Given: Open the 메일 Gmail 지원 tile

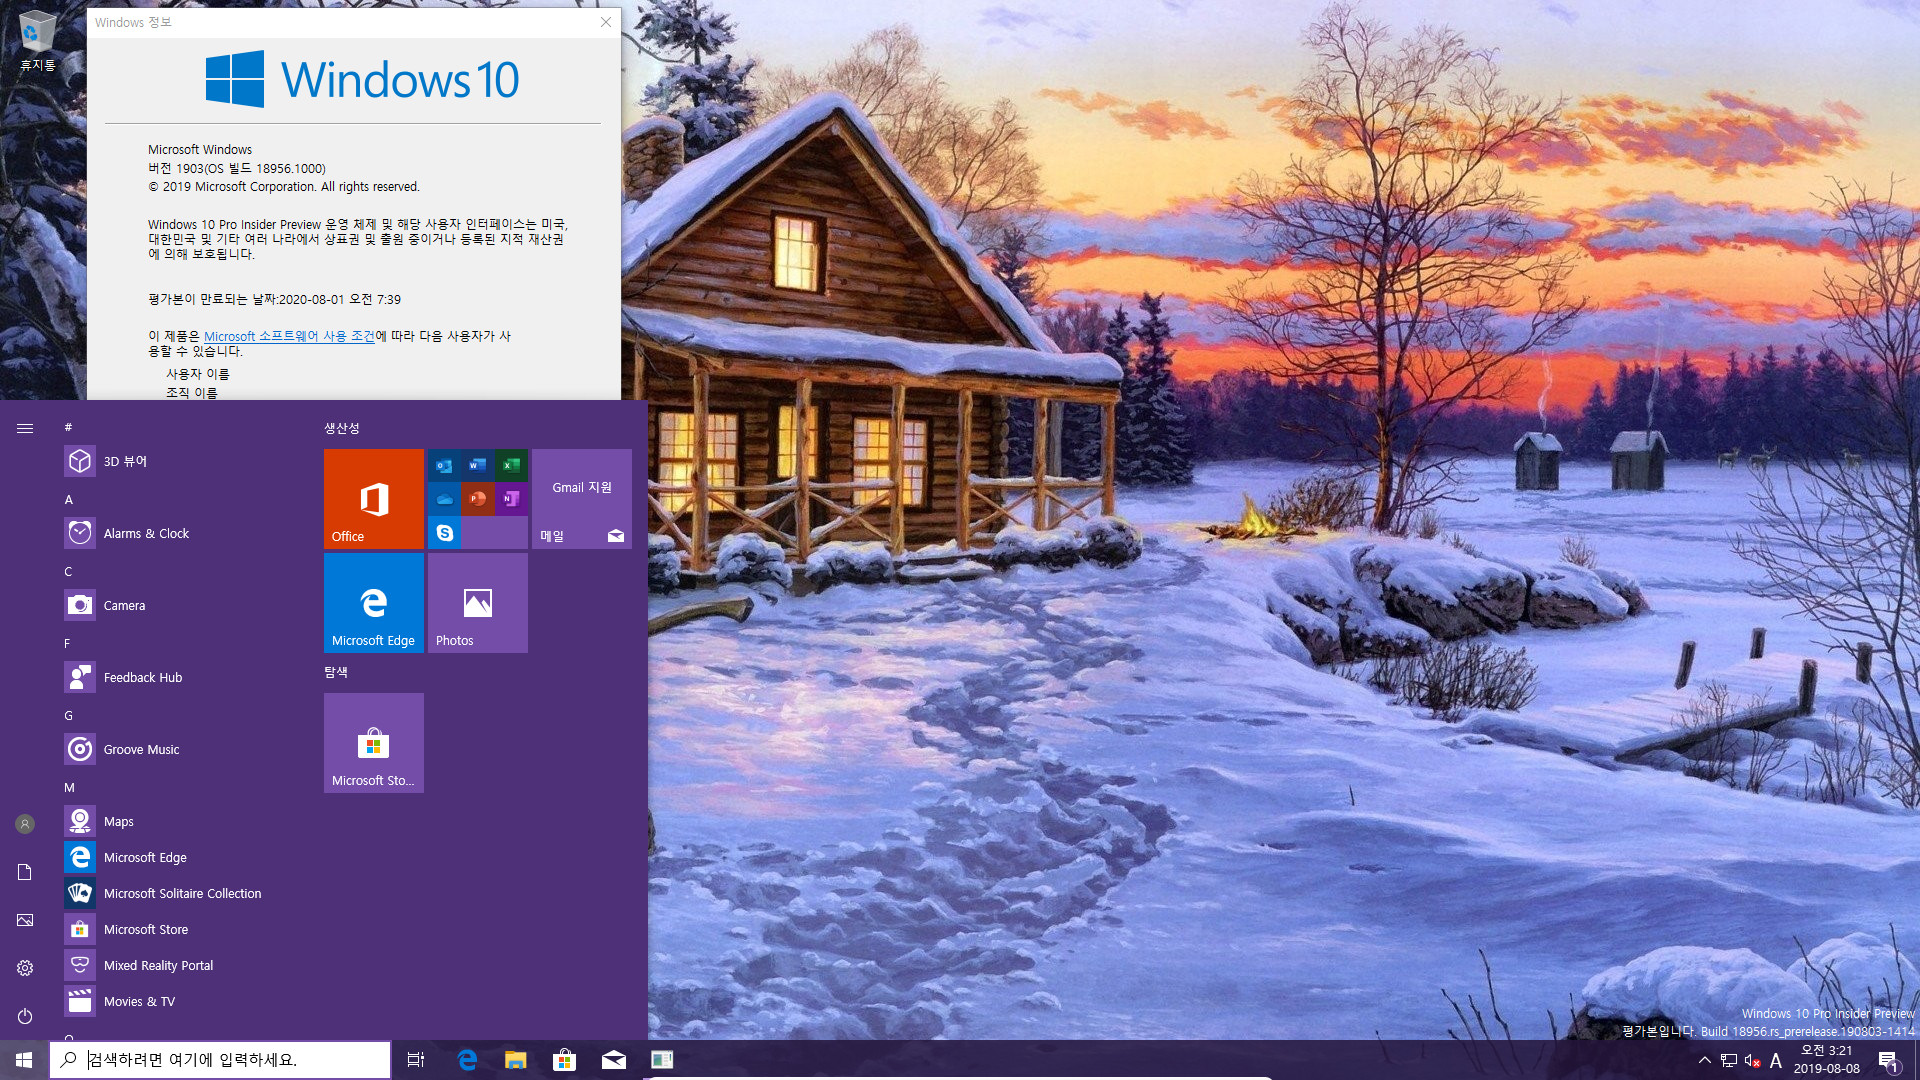Looking at the screenshot, I should point(582,499).
